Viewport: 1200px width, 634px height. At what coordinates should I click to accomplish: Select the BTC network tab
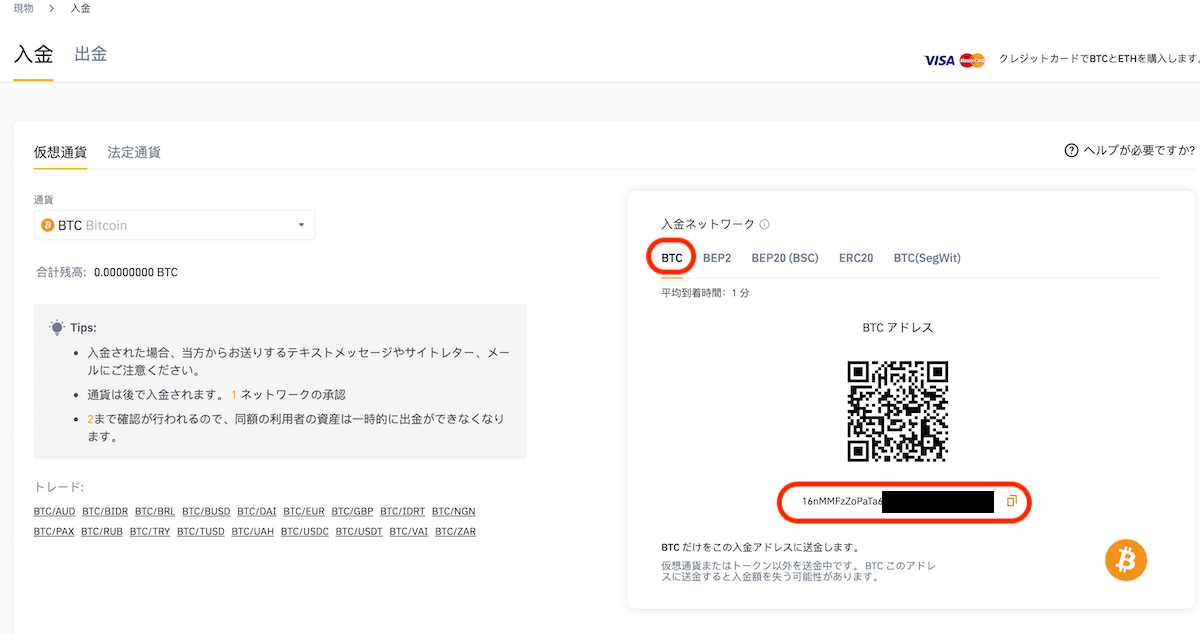click(672, 258)
